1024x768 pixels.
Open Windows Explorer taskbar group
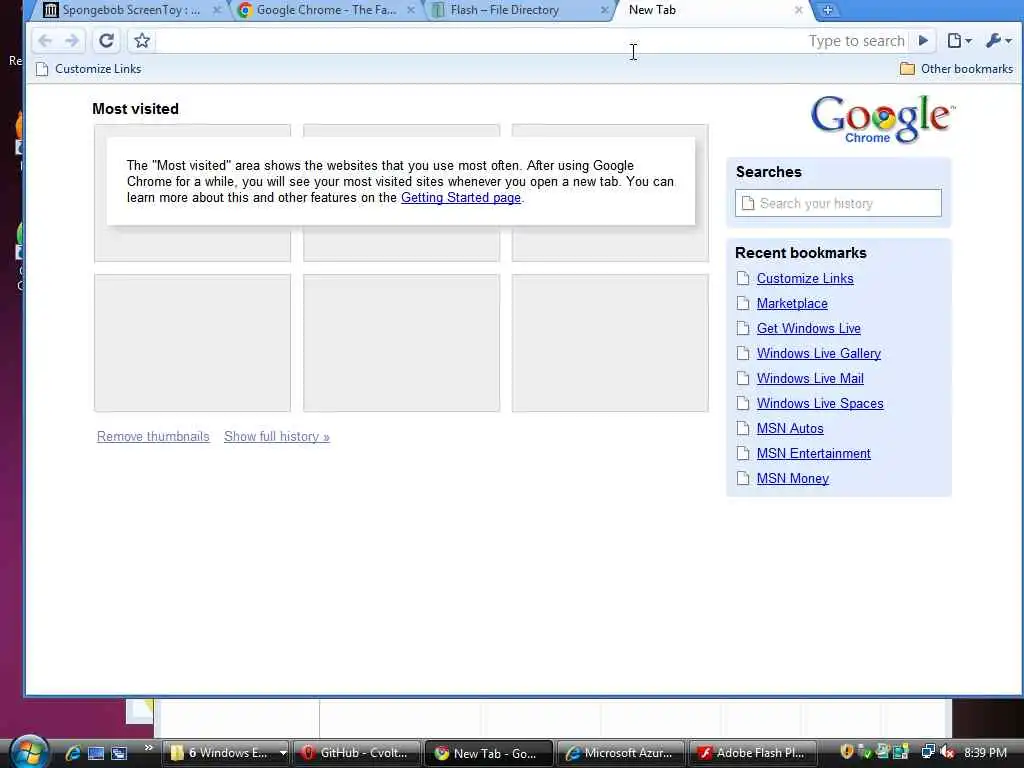[225, 753]
